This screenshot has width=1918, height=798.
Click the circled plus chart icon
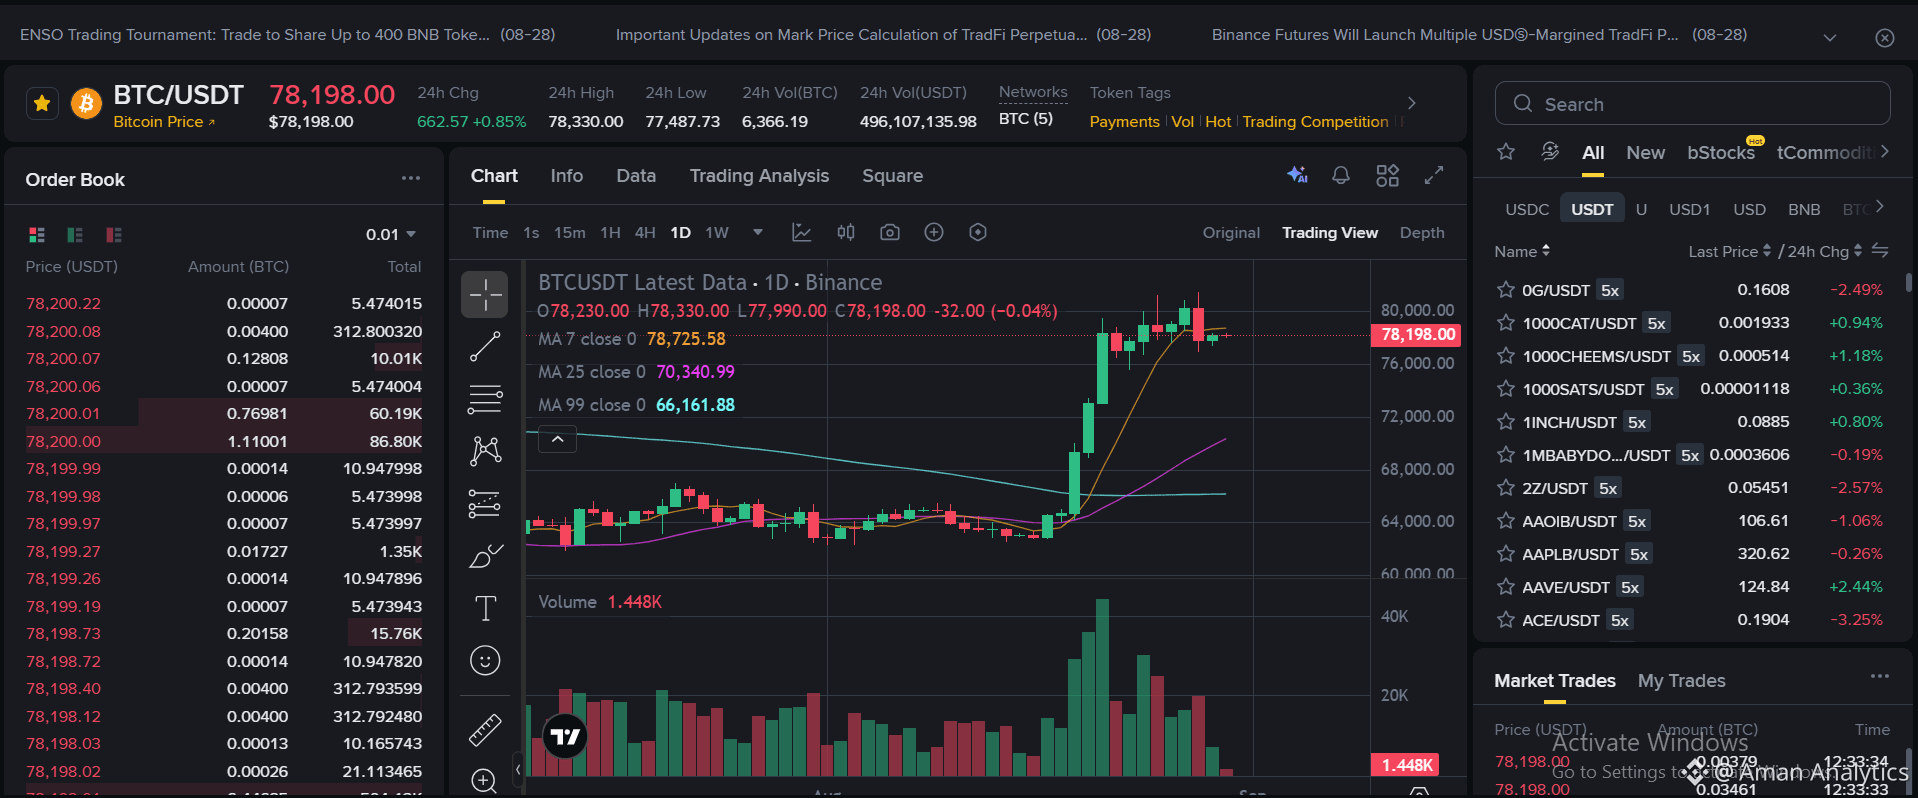934,232
